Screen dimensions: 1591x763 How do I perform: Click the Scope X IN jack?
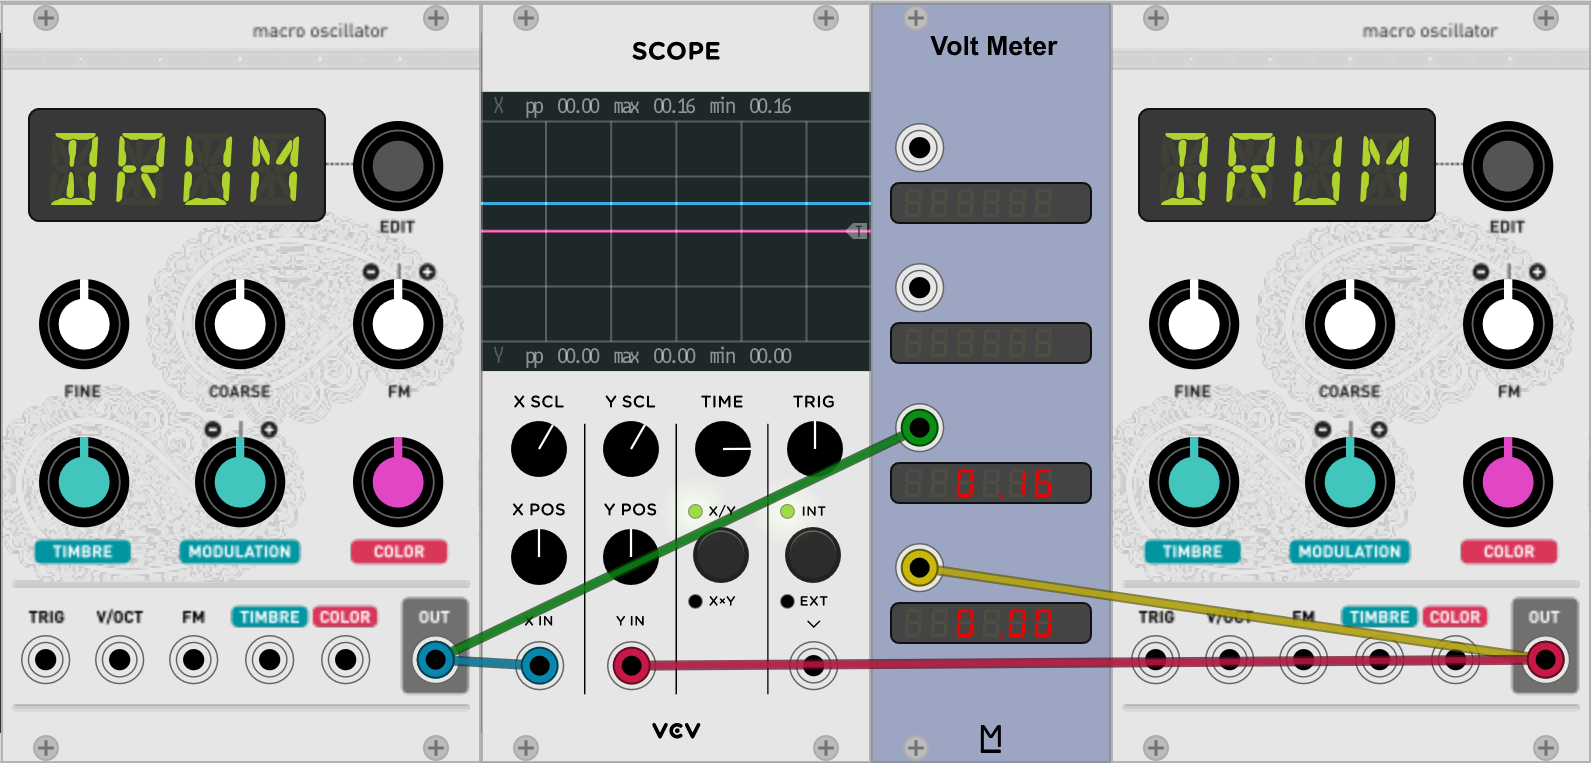[x=540, y=666]
